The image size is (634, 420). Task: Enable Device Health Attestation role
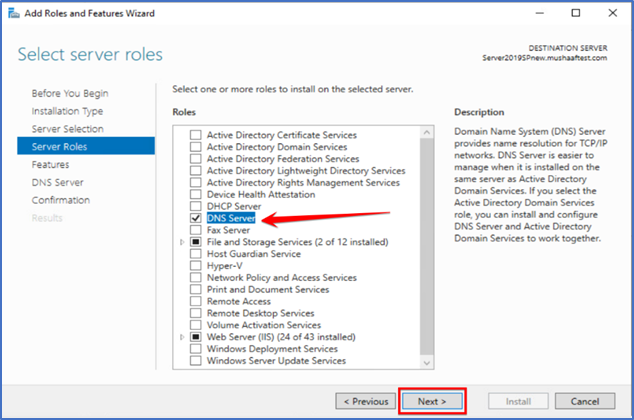click(x=196, y=194)
